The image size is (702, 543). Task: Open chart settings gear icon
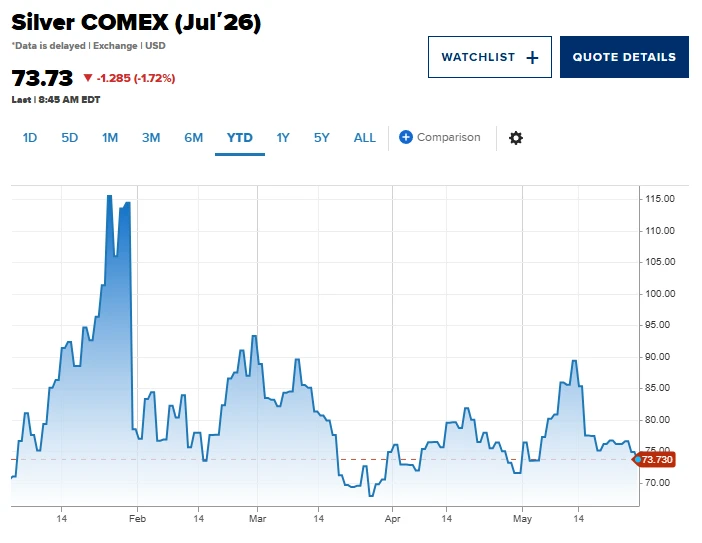click(x=516, y=138)
